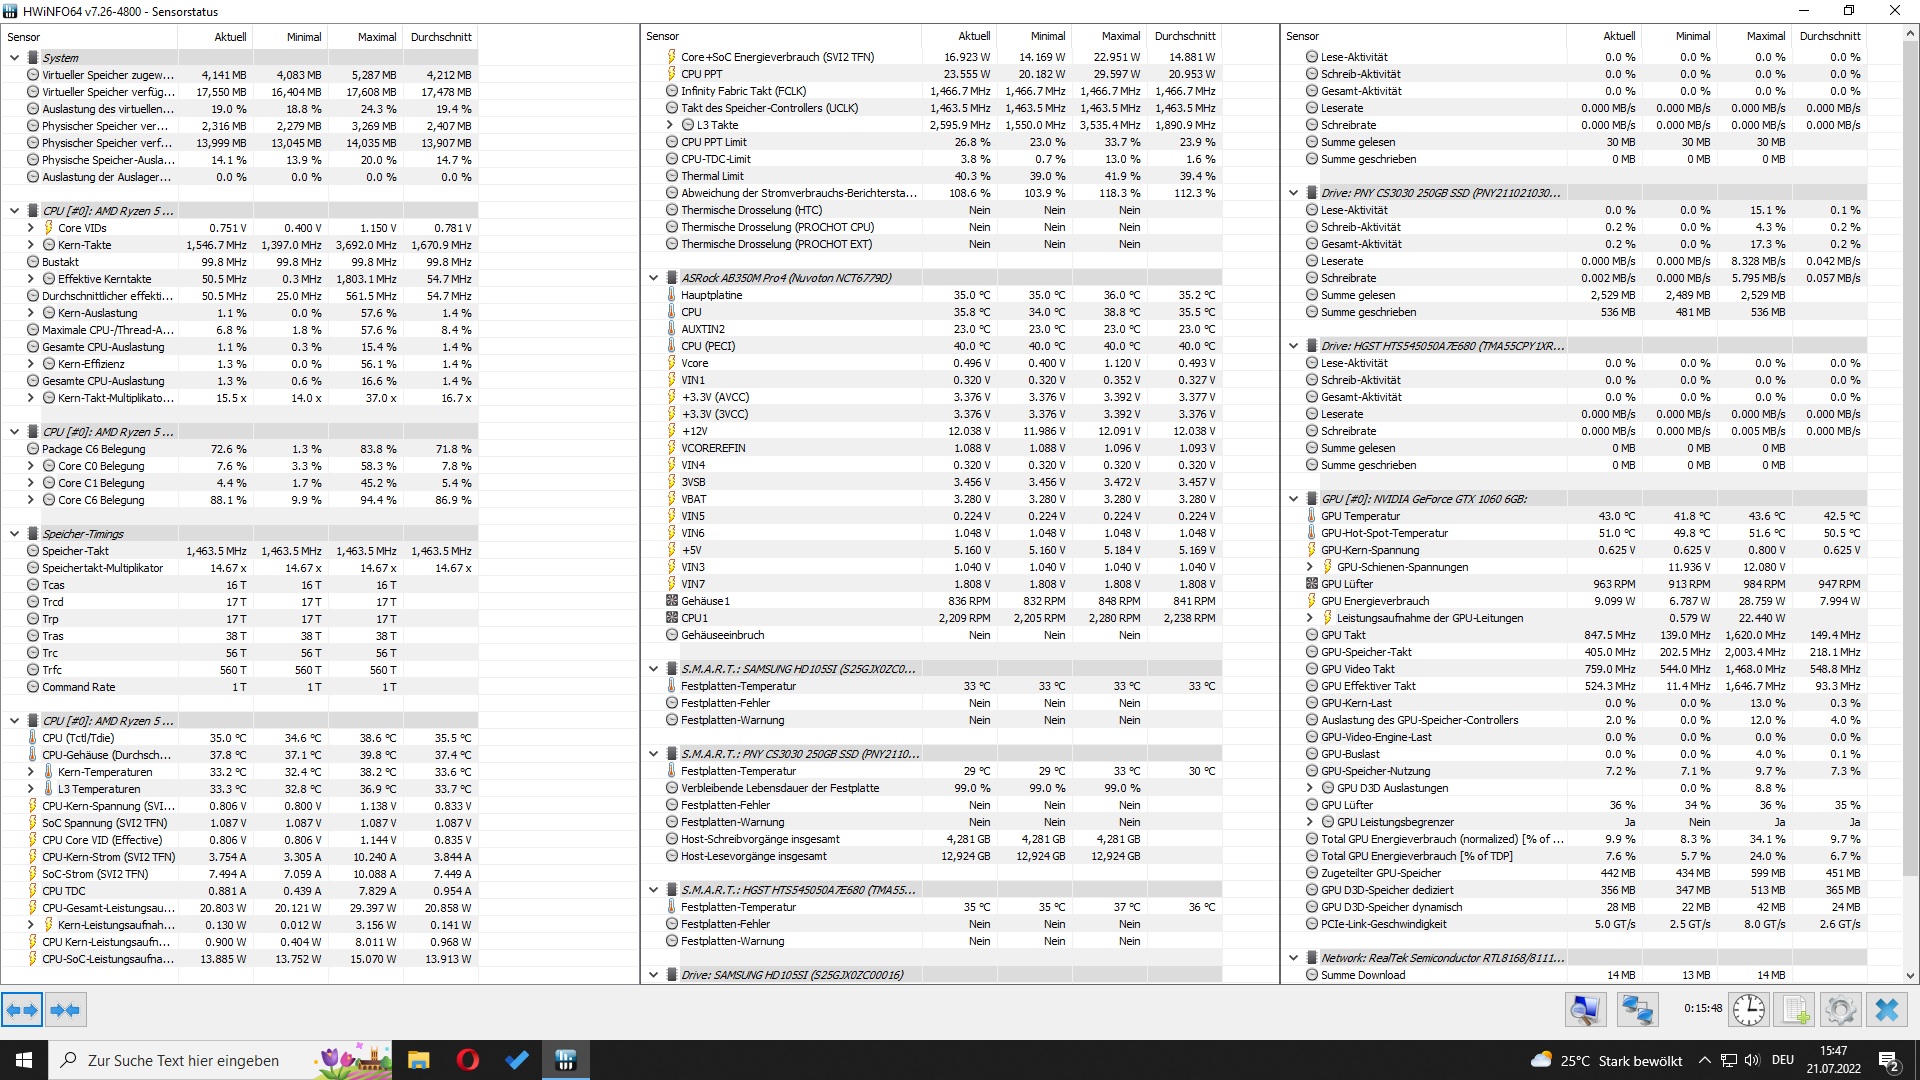Image resolution: width=1920 pixels, height=1080 pixels.
Task: Click the Maximal column header in left panel
Action: 376,37
